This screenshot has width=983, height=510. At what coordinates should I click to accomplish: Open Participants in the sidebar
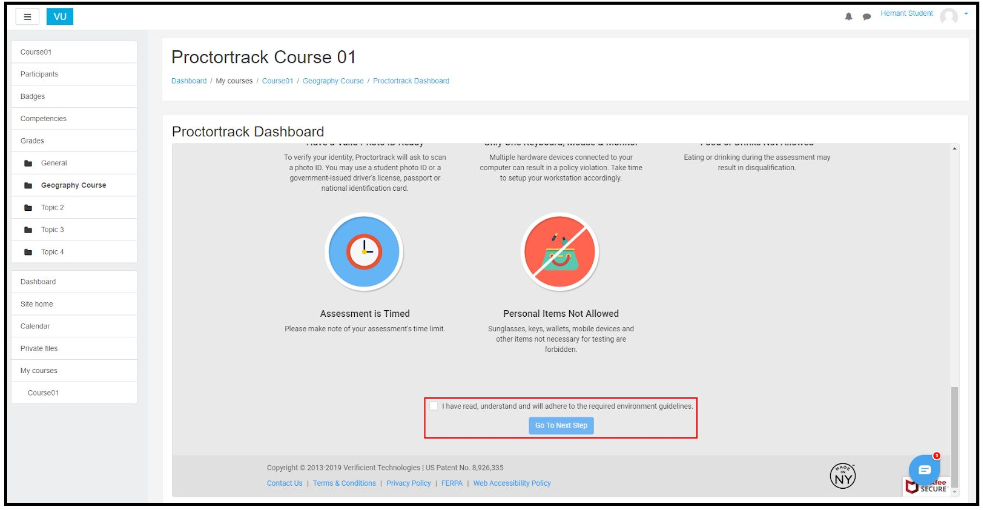74,74
